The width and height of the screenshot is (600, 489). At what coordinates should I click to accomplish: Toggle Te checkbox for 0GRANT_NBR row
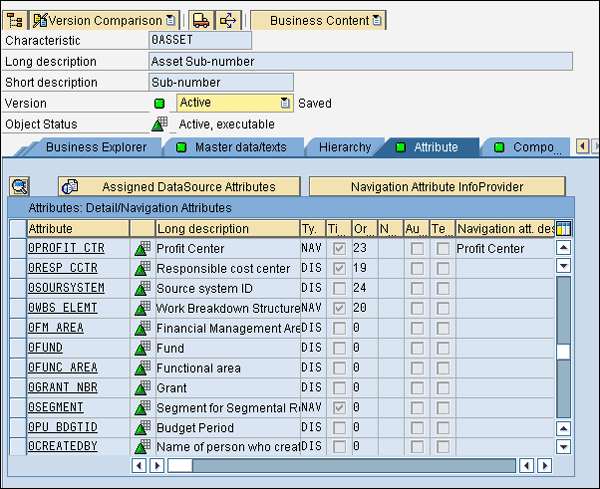(x=442, y=387)
